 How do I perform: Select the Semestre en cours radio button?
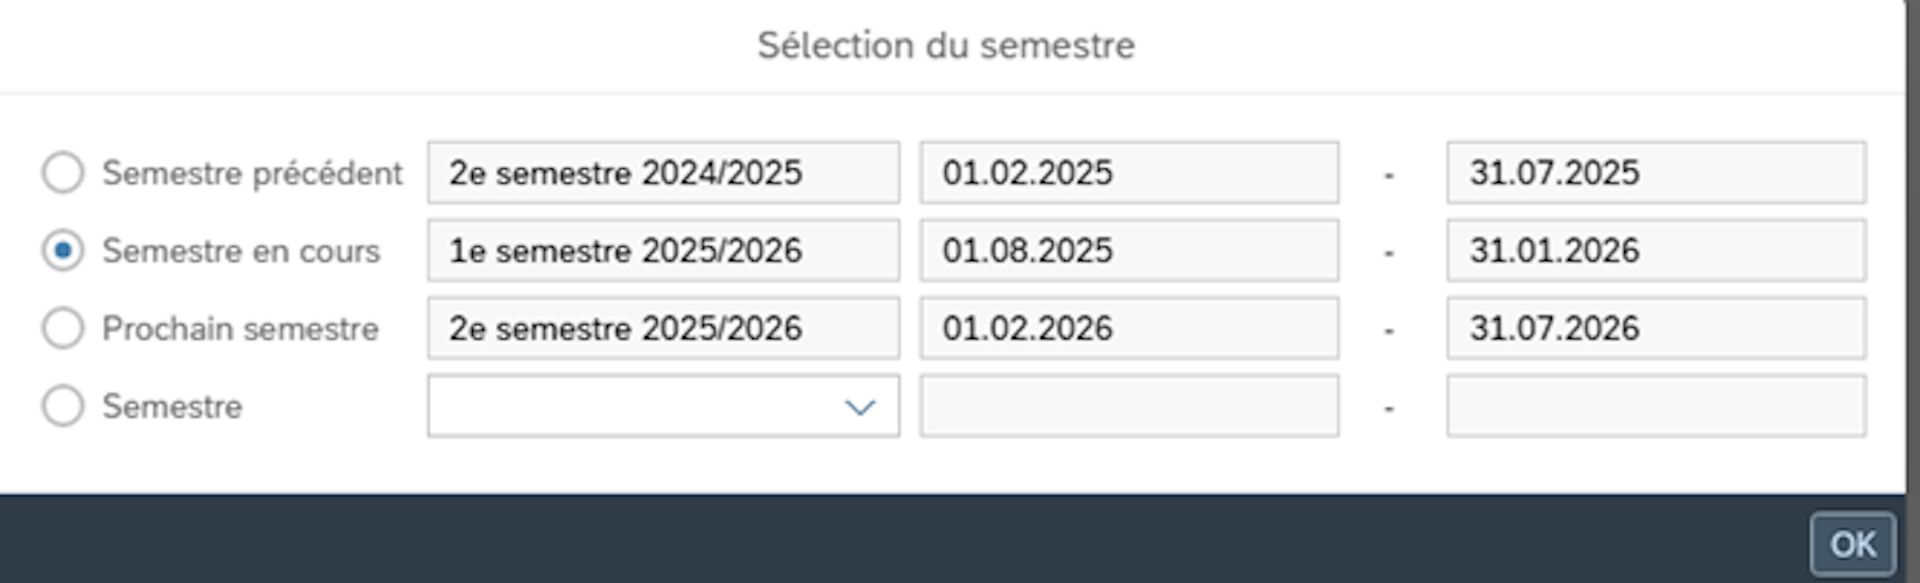coord(63,250)
